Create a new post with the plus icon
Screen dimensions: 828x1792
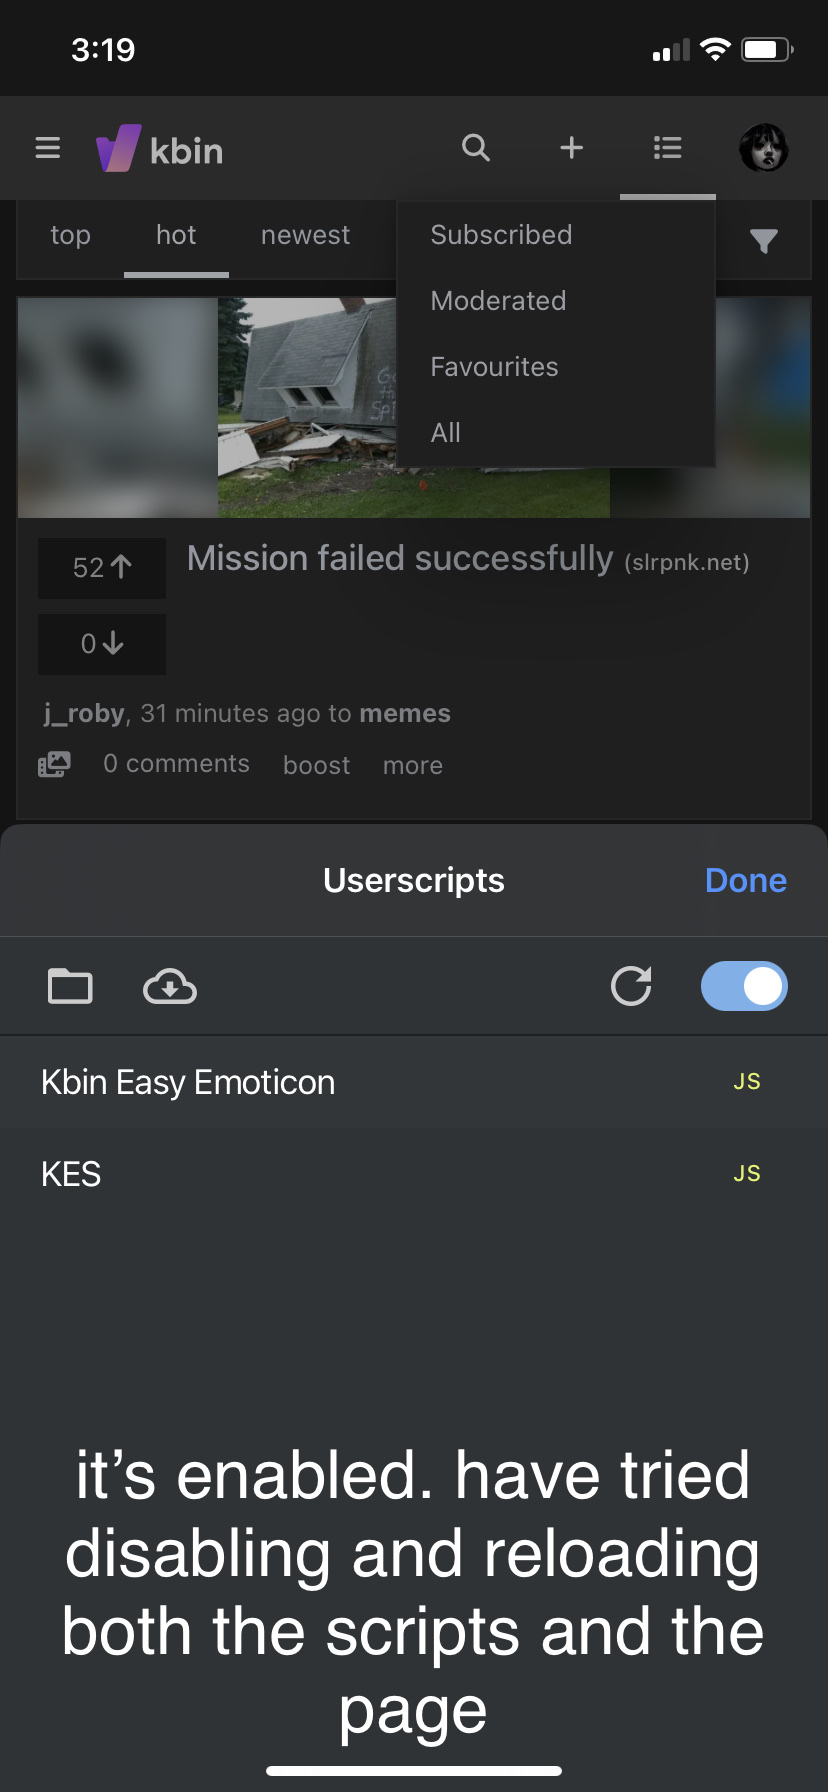click(x=571, y=147)
